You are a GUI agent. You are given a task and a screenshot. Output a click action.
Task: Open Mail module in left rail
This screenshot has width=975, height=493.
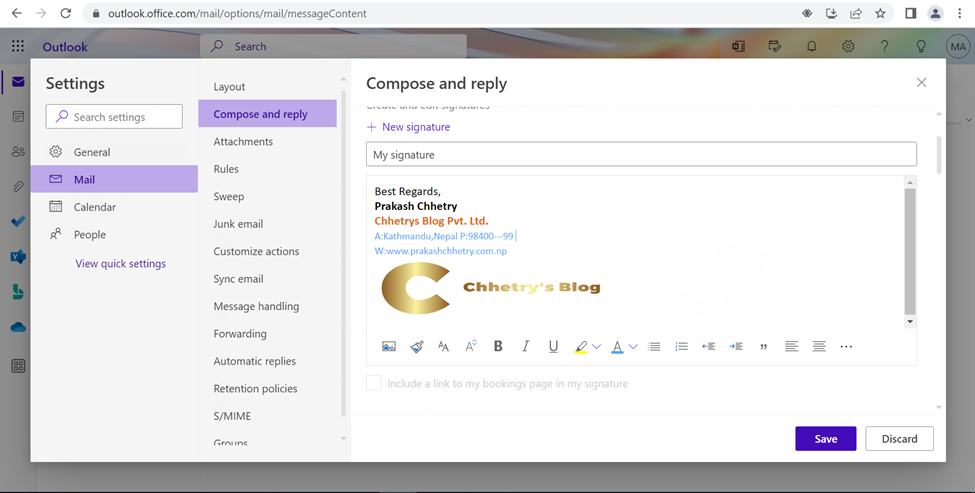(x=18, y=82)
